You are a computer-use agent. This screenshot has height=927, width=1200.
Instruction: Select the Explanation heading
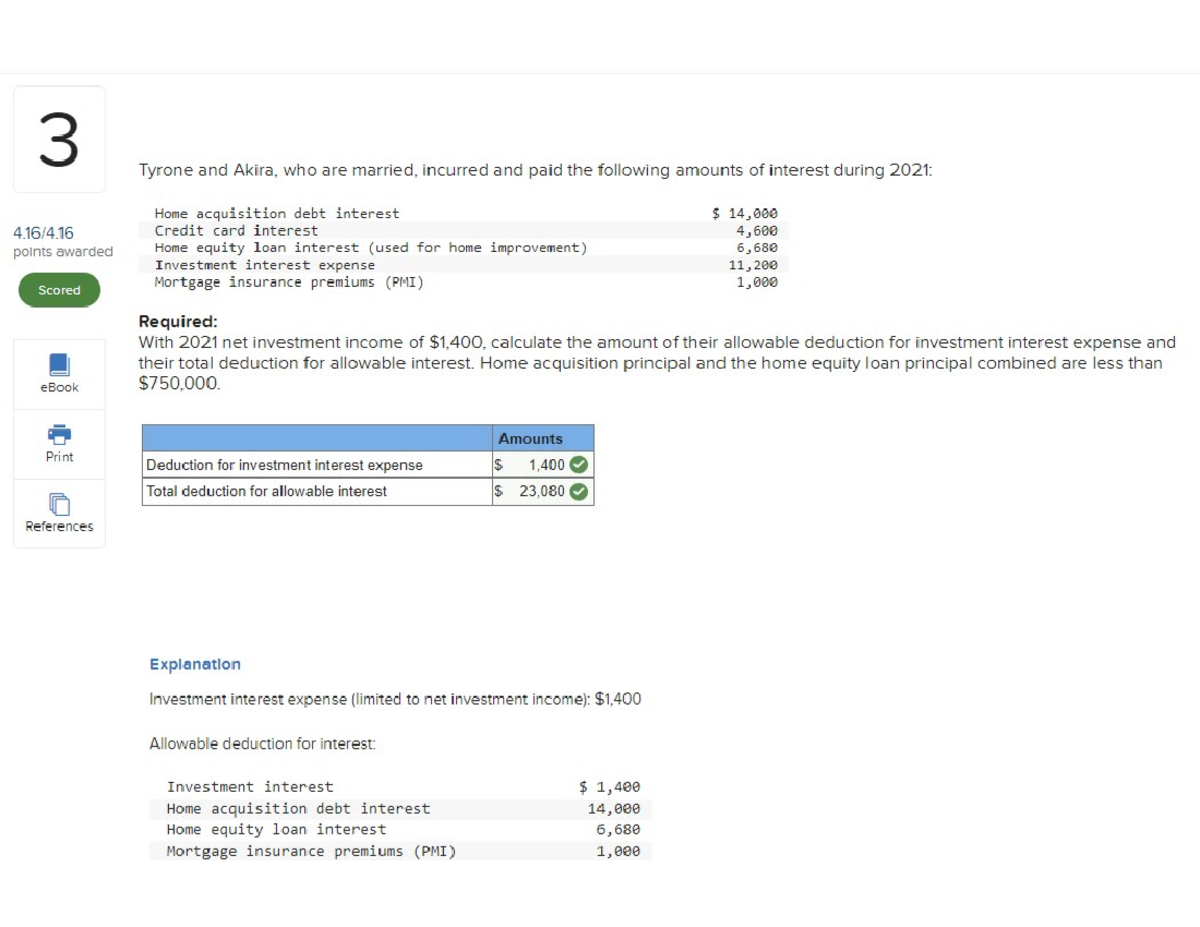[195, 664]
